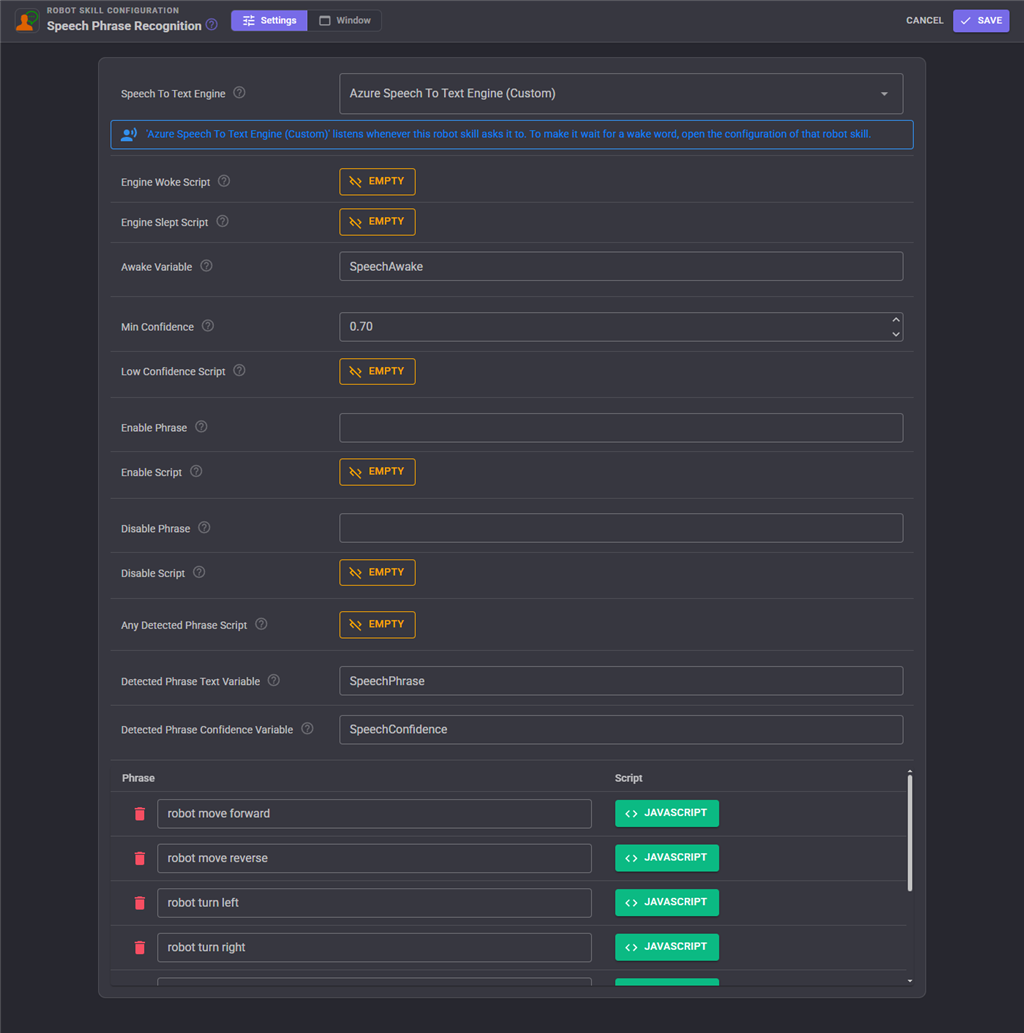This screenshot has width=1024, height=1033.
Task: Click the Disable Phrase text field
Action: [x=621, y=528]
